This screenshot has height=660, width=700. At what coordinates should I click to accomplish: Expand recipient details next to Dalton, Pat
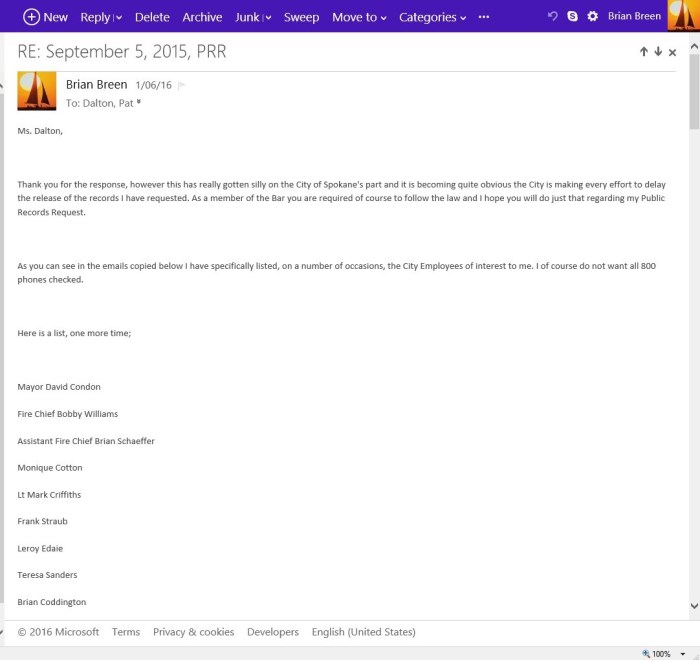[139, 102]
